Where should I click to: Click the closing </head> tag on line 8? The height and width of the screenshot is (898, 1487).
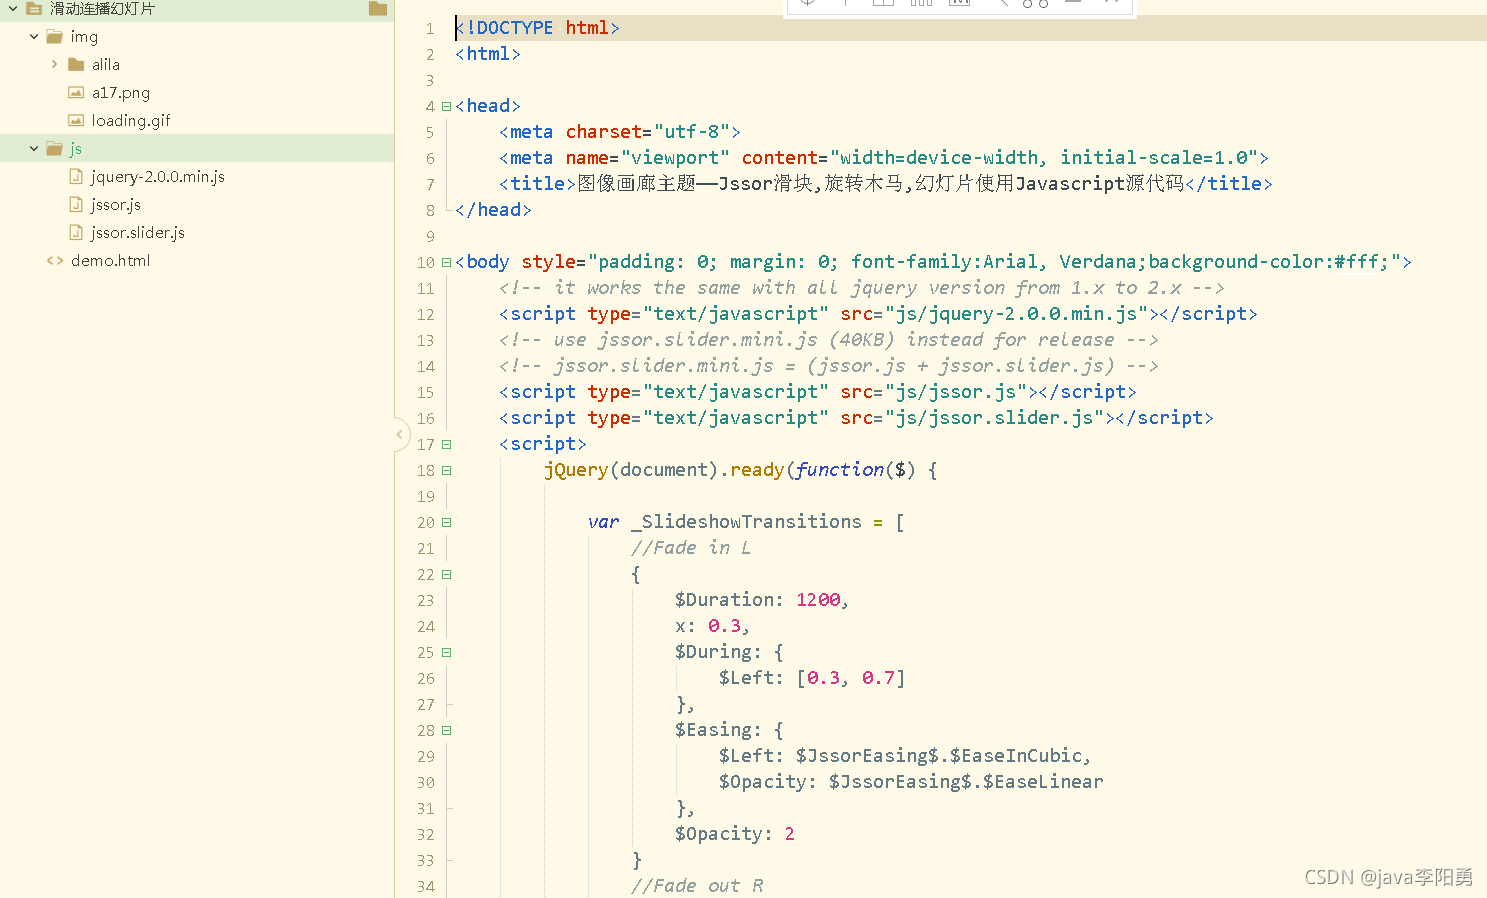coord(493,210)
